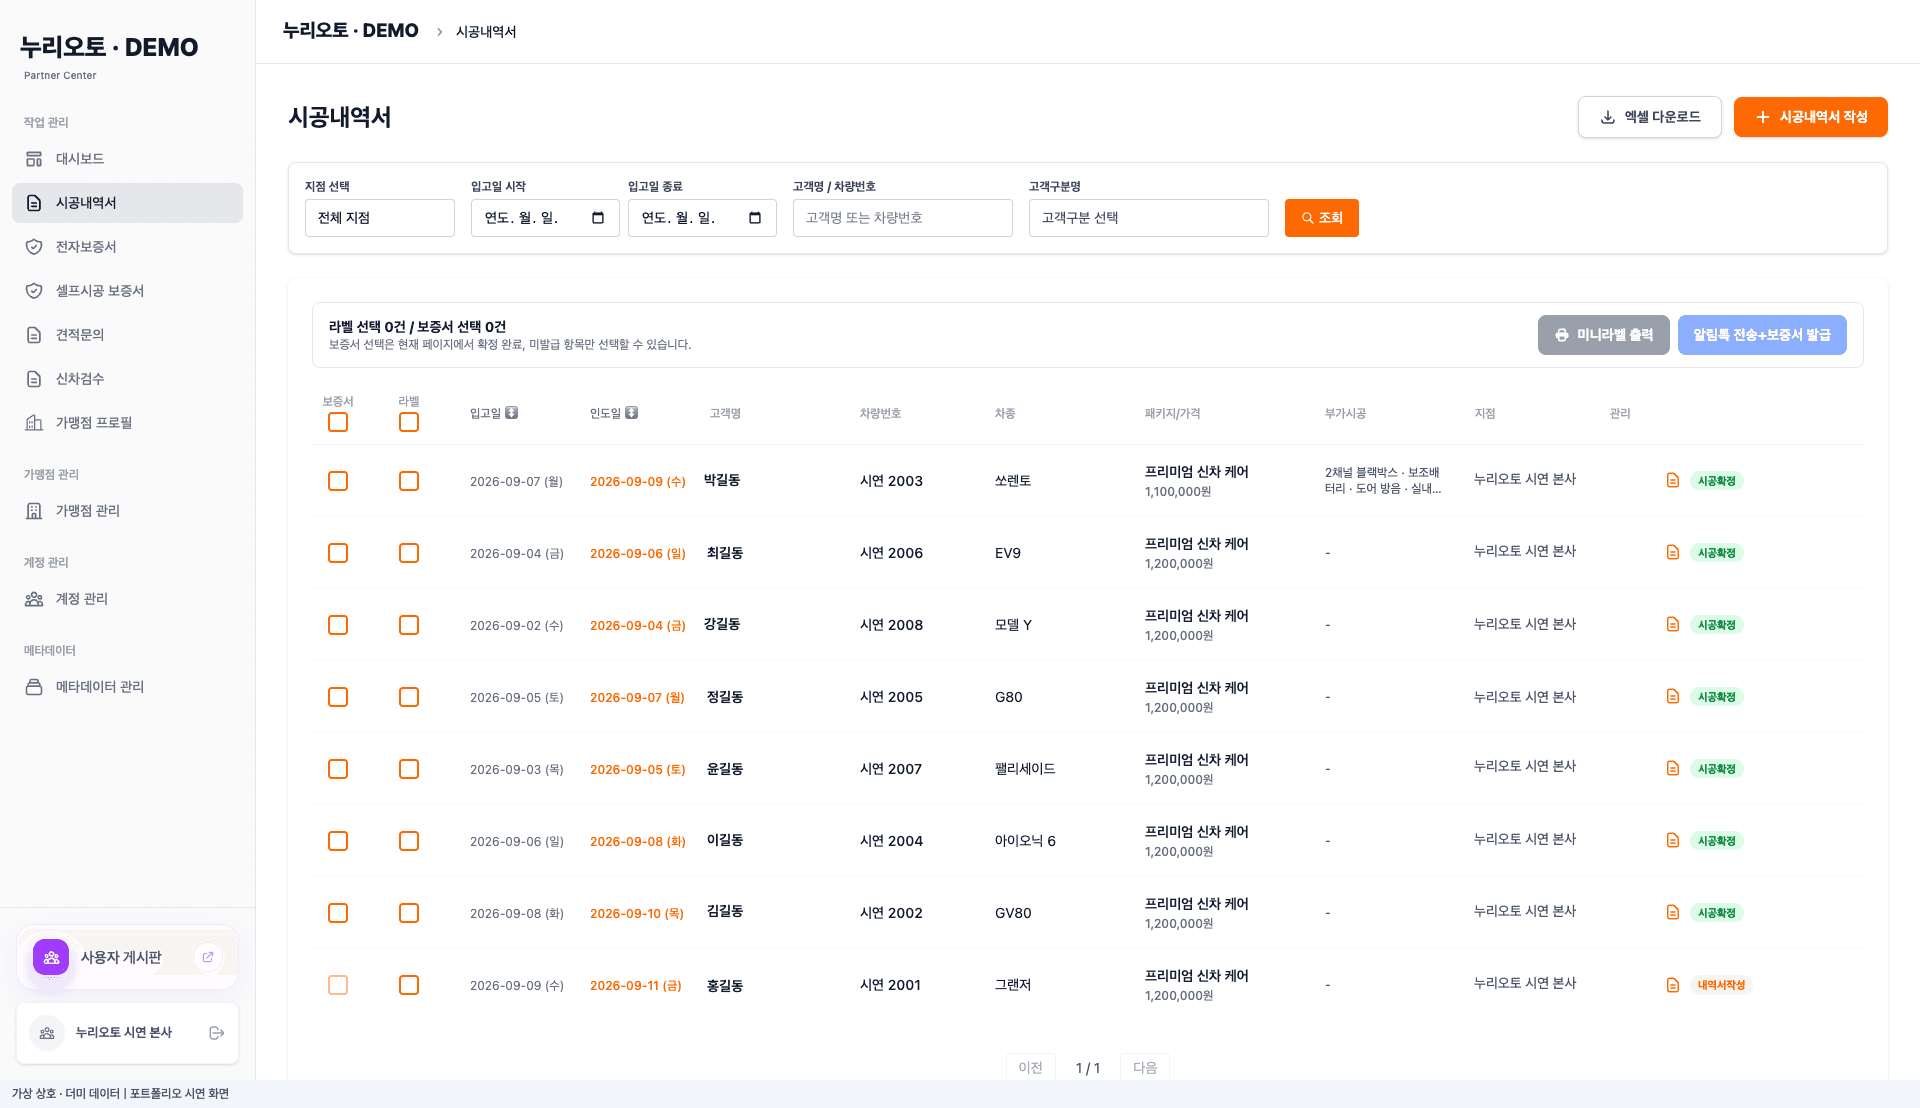This screenshot has width=1920, height=1108.
Task: Click the orange 조회 search button
Action: pyautogui.click(x=1322, y=218)
